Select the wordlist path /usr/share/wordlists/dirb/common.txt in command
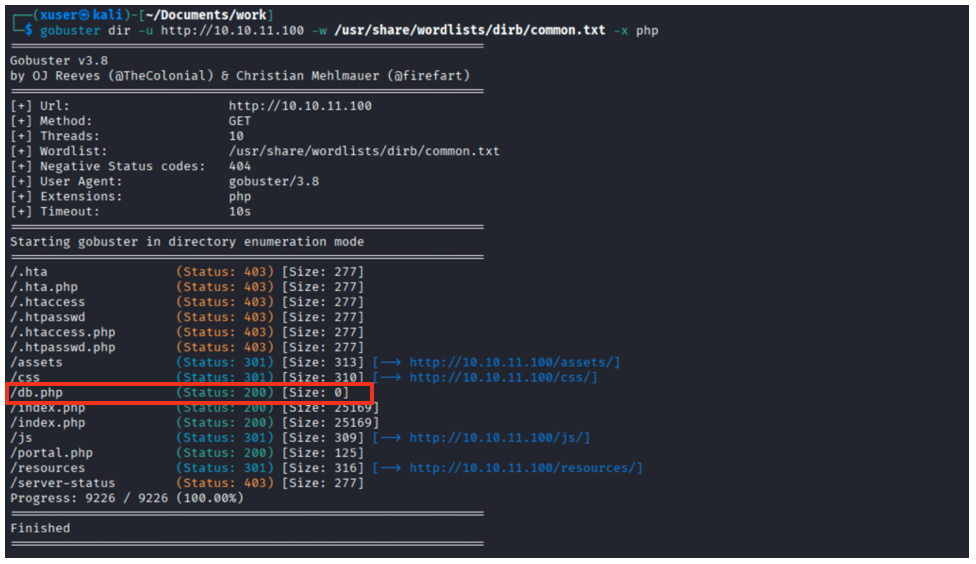This screenshot has width=976, height=564. pos(469,30)
